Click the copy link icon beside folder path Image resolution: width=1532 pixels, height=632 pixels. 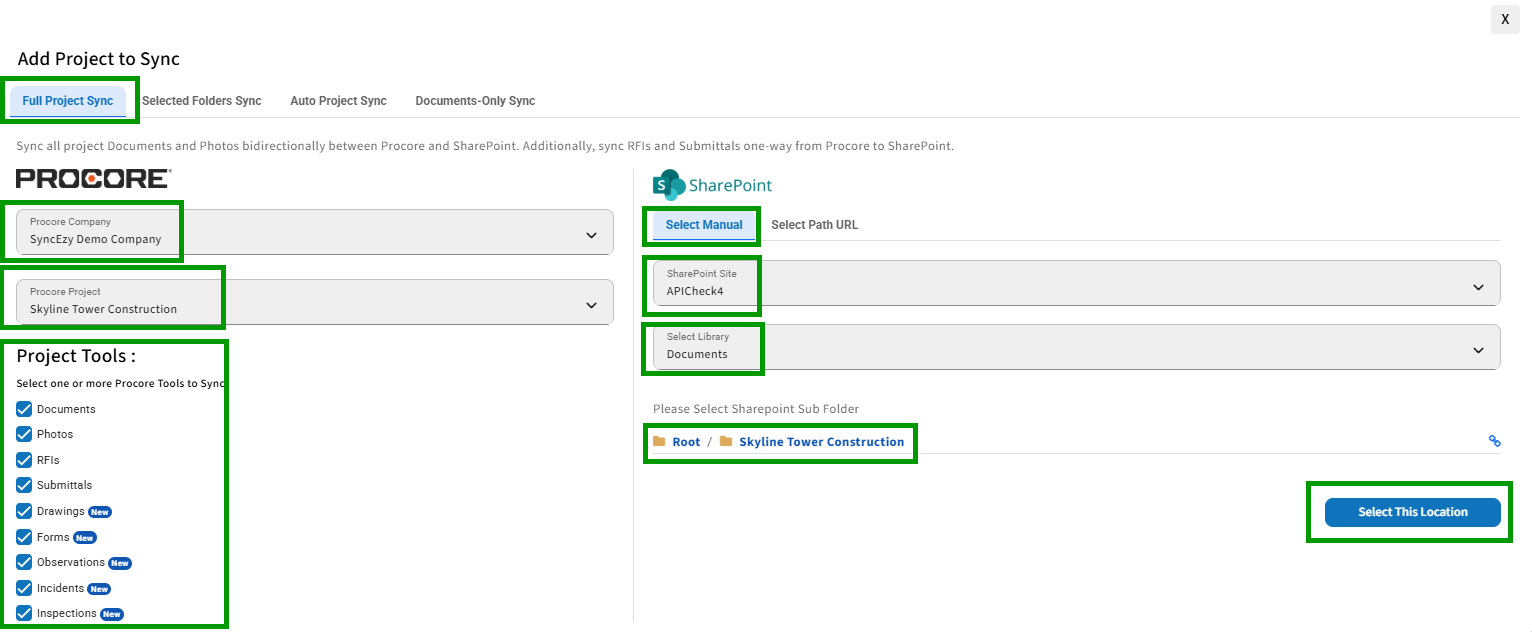1494,441
